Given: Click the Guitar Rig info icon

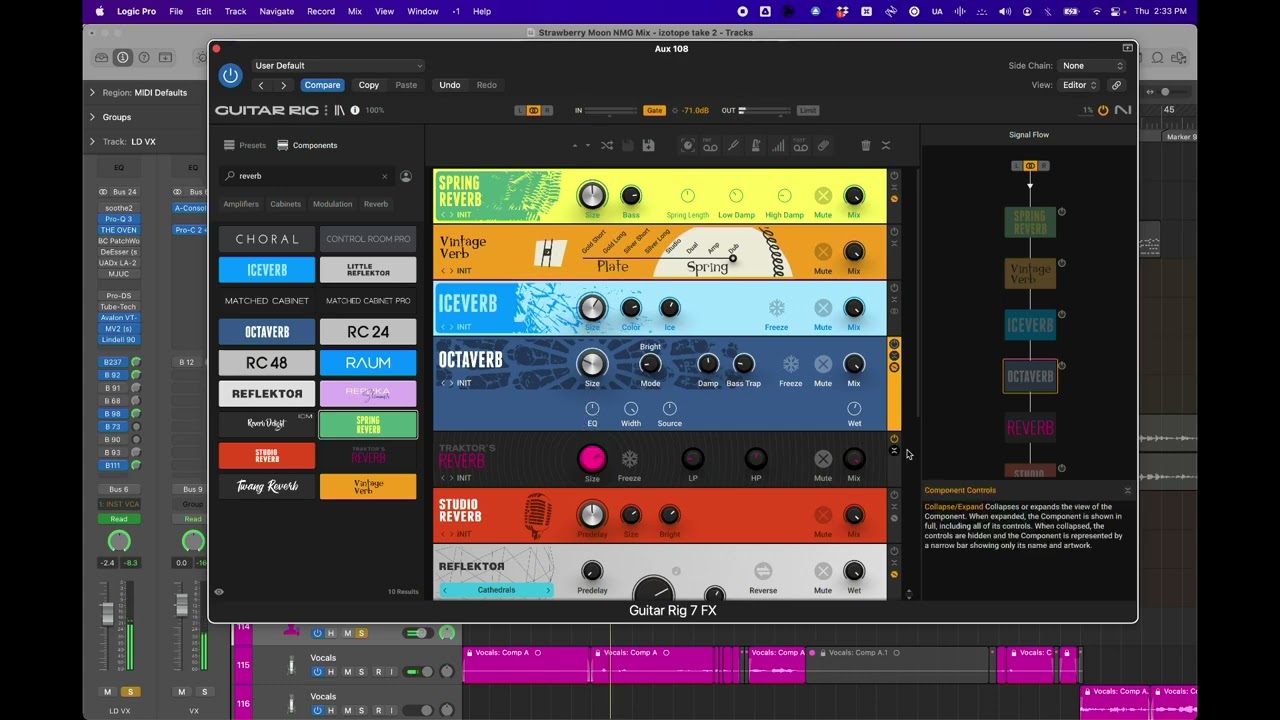Looking at the screenshot, I should coord(355,110).
